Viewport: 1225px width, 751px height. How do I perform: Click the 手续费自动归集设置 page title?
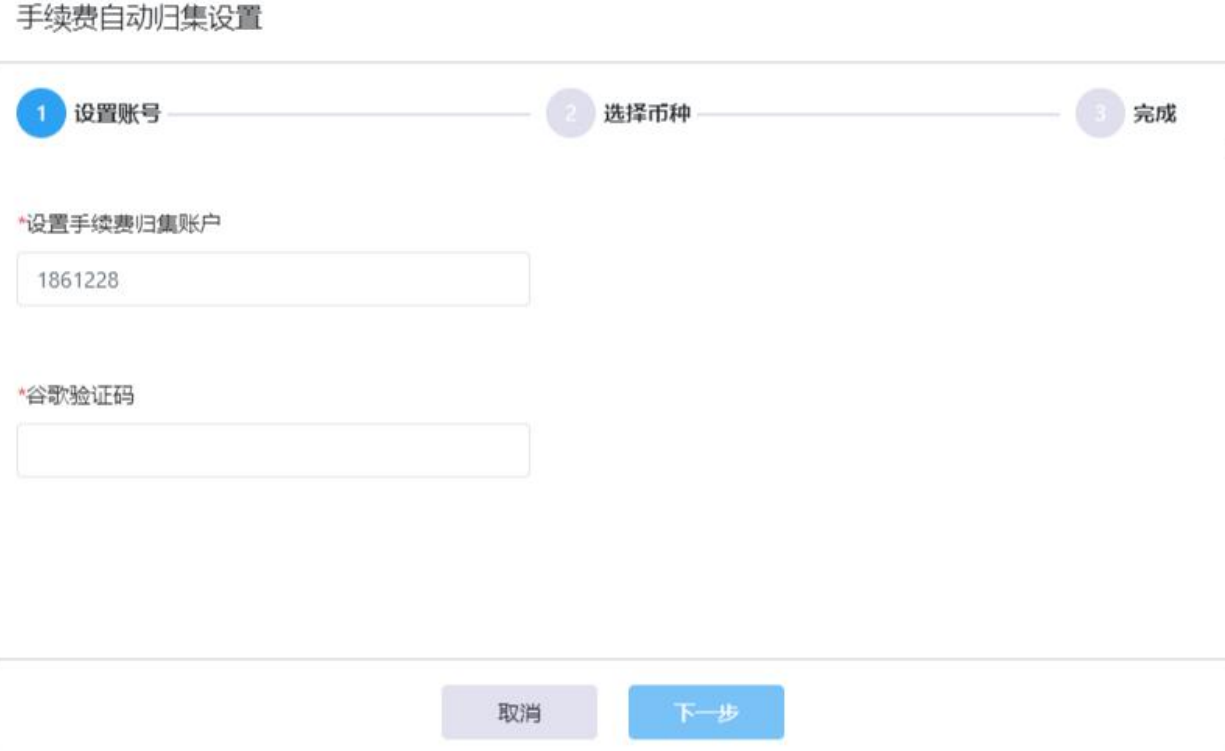(x=141, y=19)
